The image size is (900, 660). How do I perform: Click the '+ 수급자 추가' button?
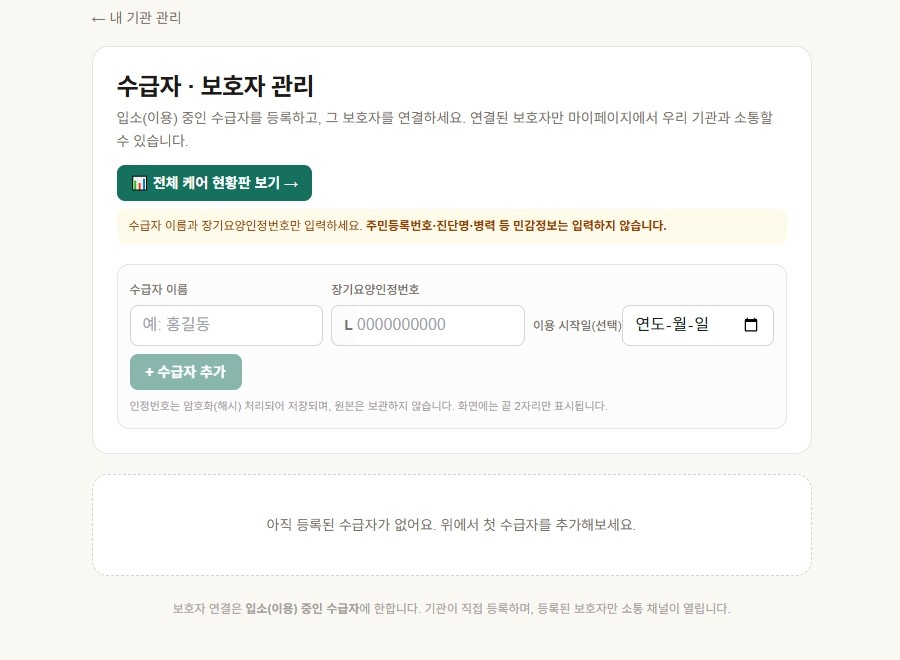click(x=186, y=372)
